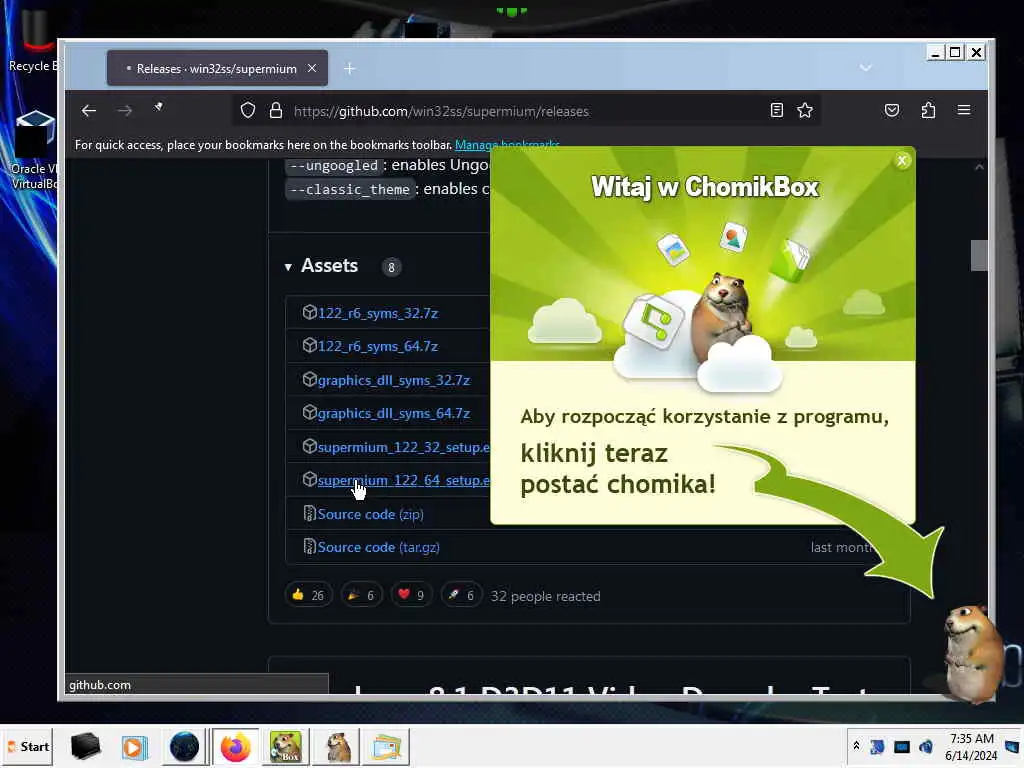Open a new tab with plus button
Viewport: 1024px width, 768px height.
349,69
